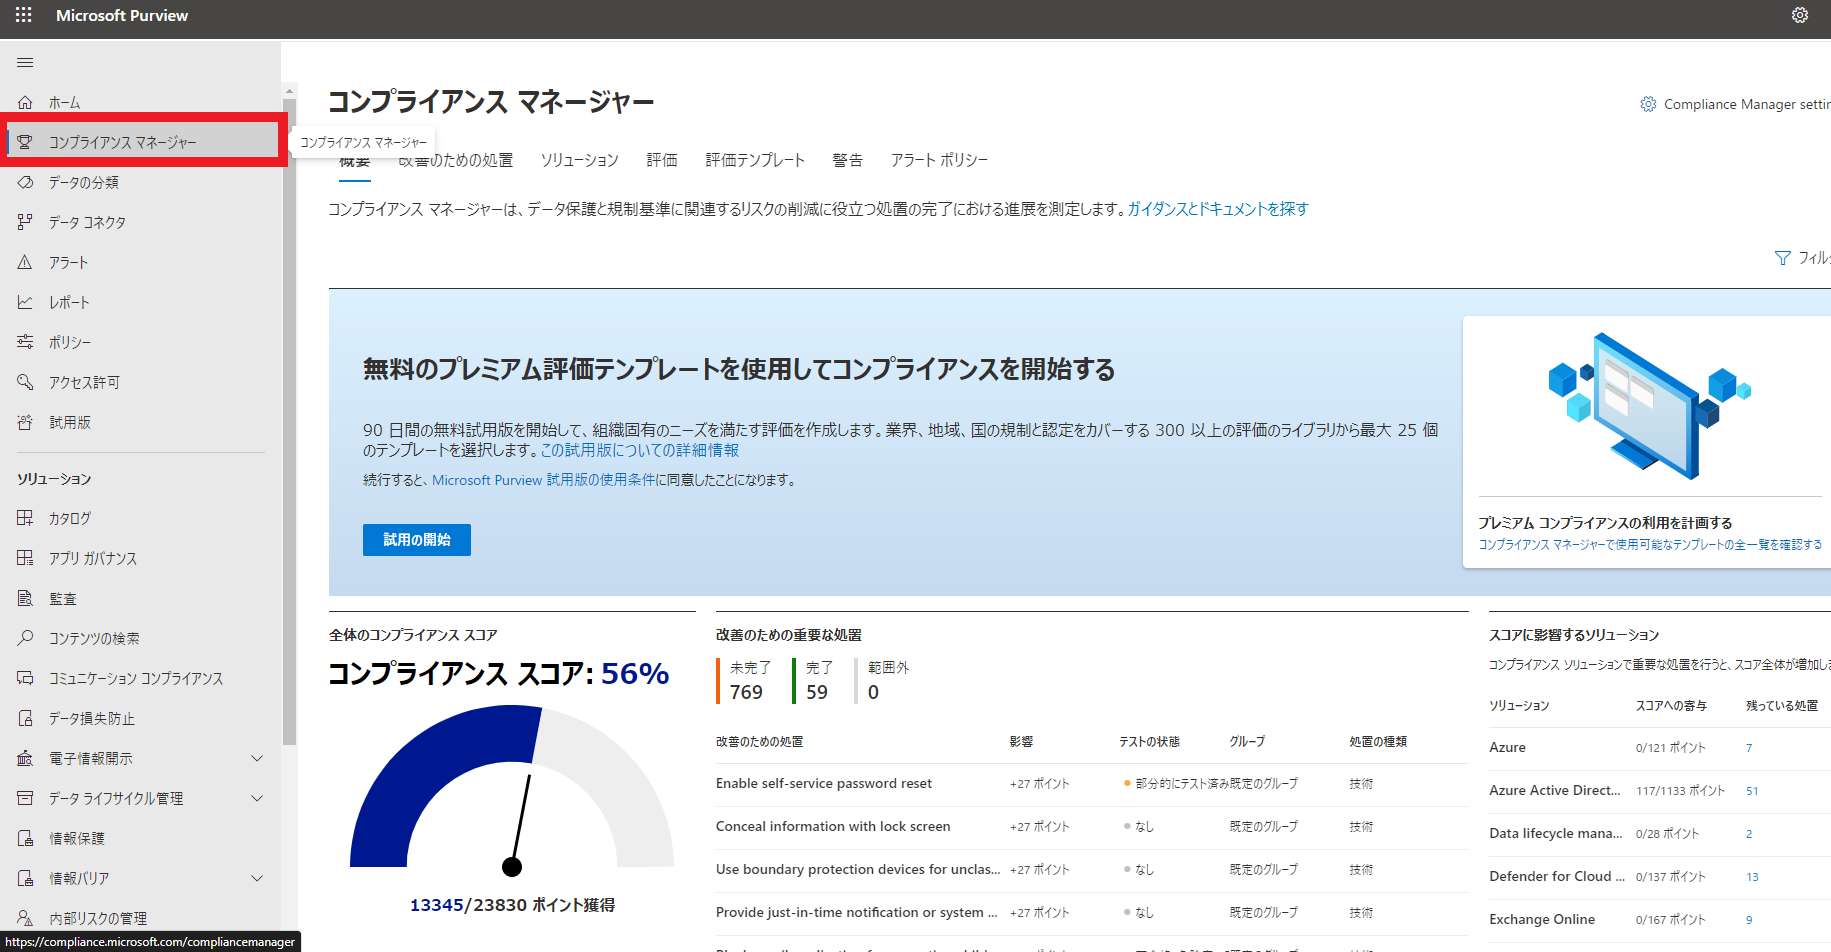Select the Azure solution row
Image resolution: width=1831 pixels, height=952 pixels.
tap(1660, 748)
